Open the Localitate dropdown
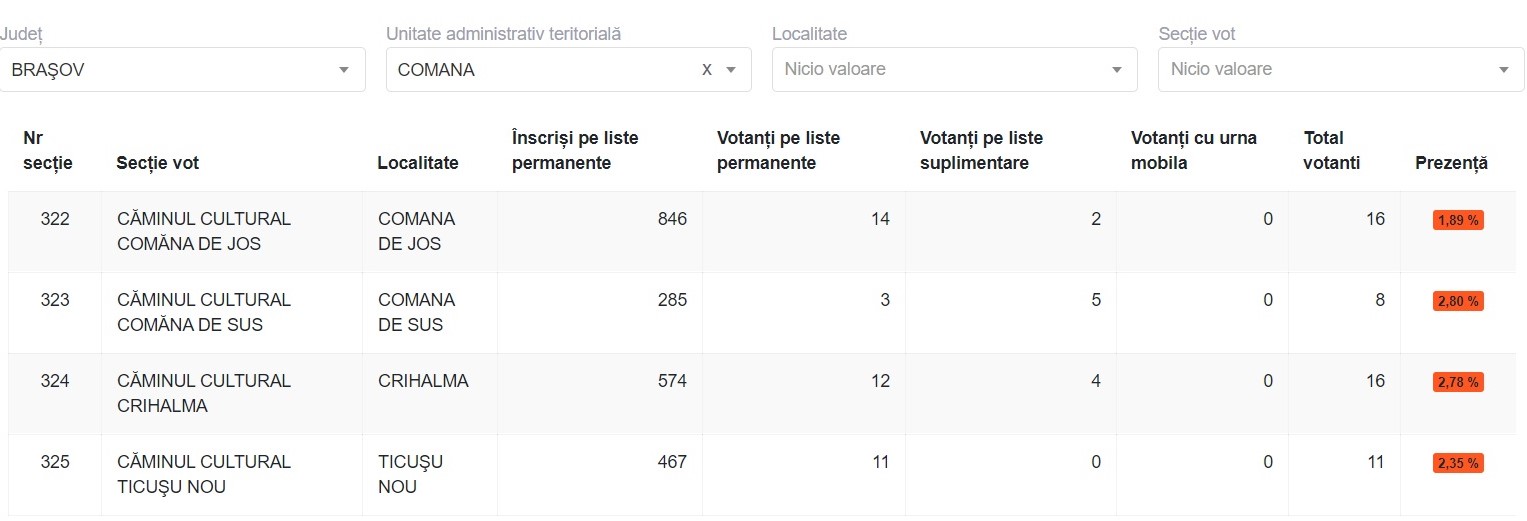Image resolution: width=1527 pixels, height=521 pixels. click(954, 70)
